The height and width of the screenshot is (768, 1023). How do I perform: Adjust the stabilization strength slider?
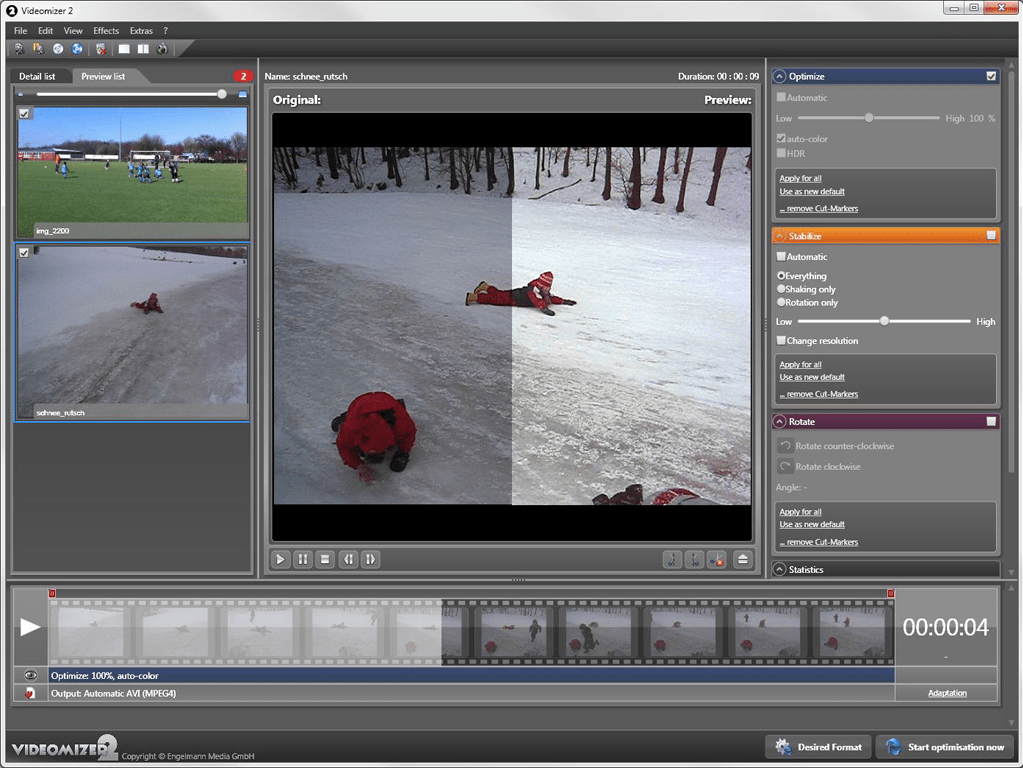tap(884, 321)
